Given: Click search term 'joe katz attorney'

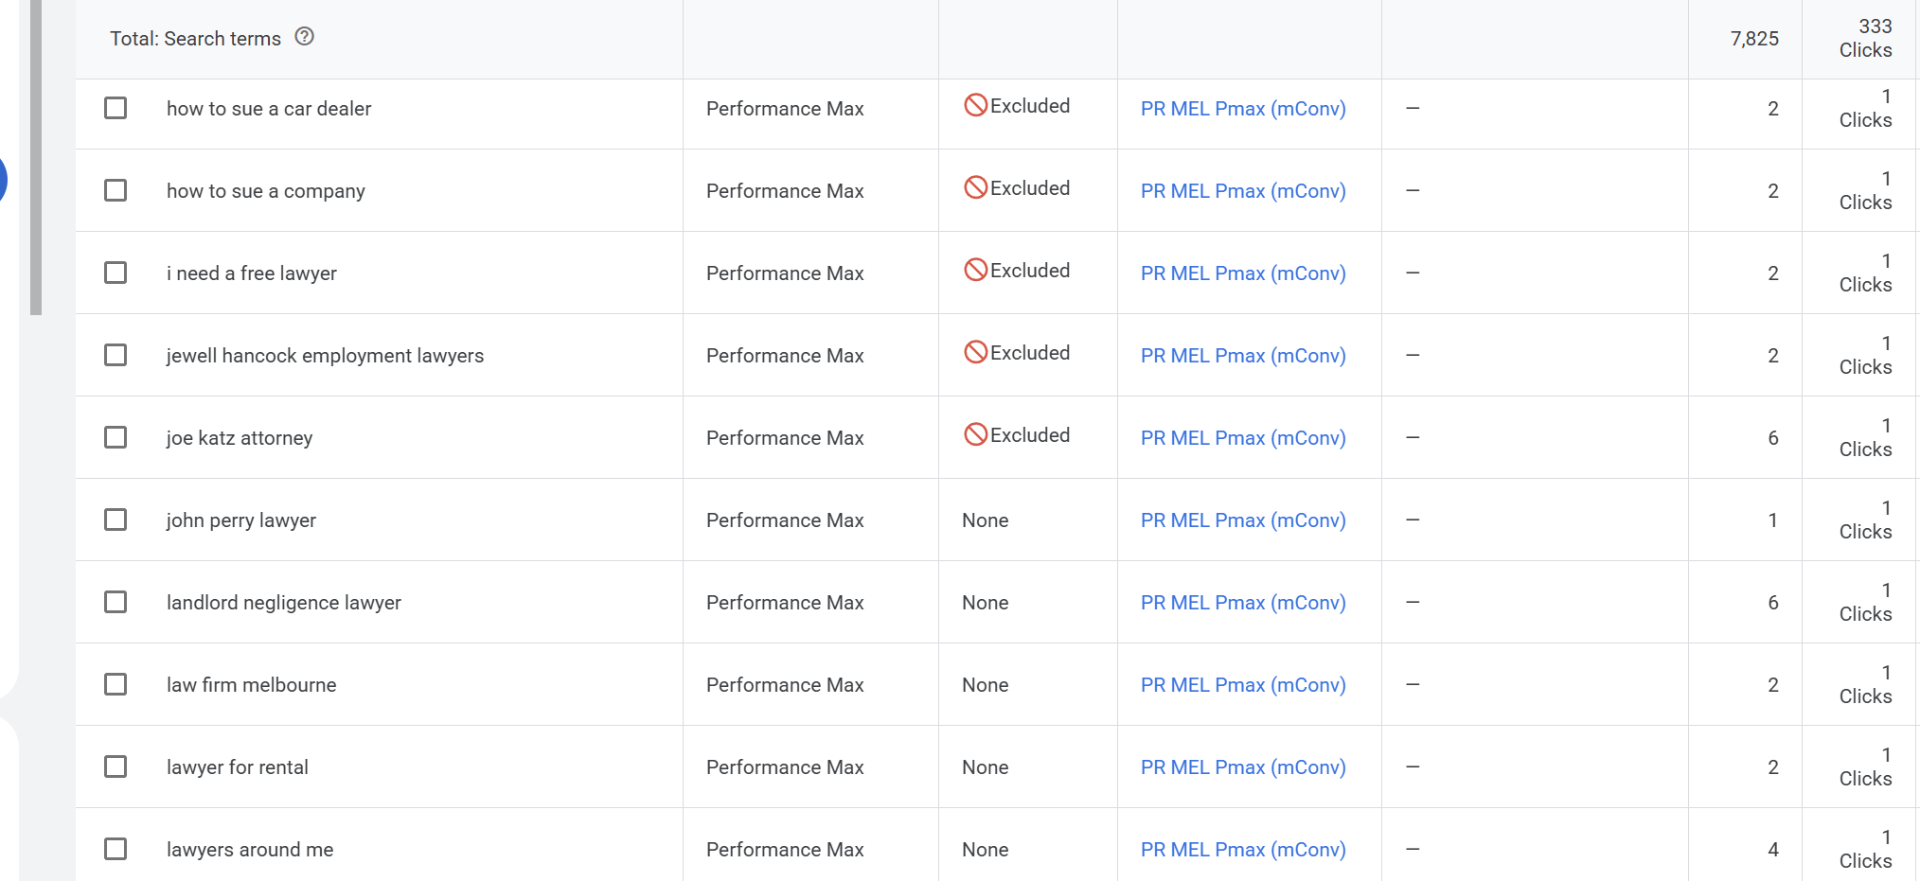Looking at the screenshot, I should [240, 438].
